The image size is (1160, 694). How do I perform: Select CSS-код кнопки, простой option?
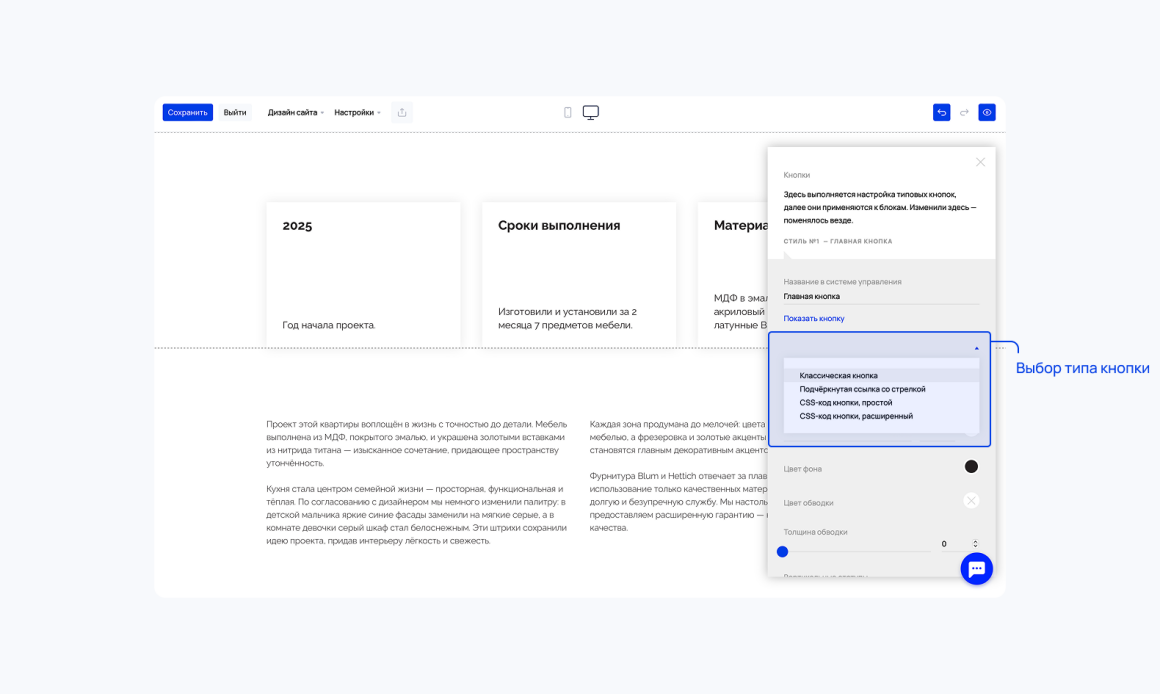881,402
